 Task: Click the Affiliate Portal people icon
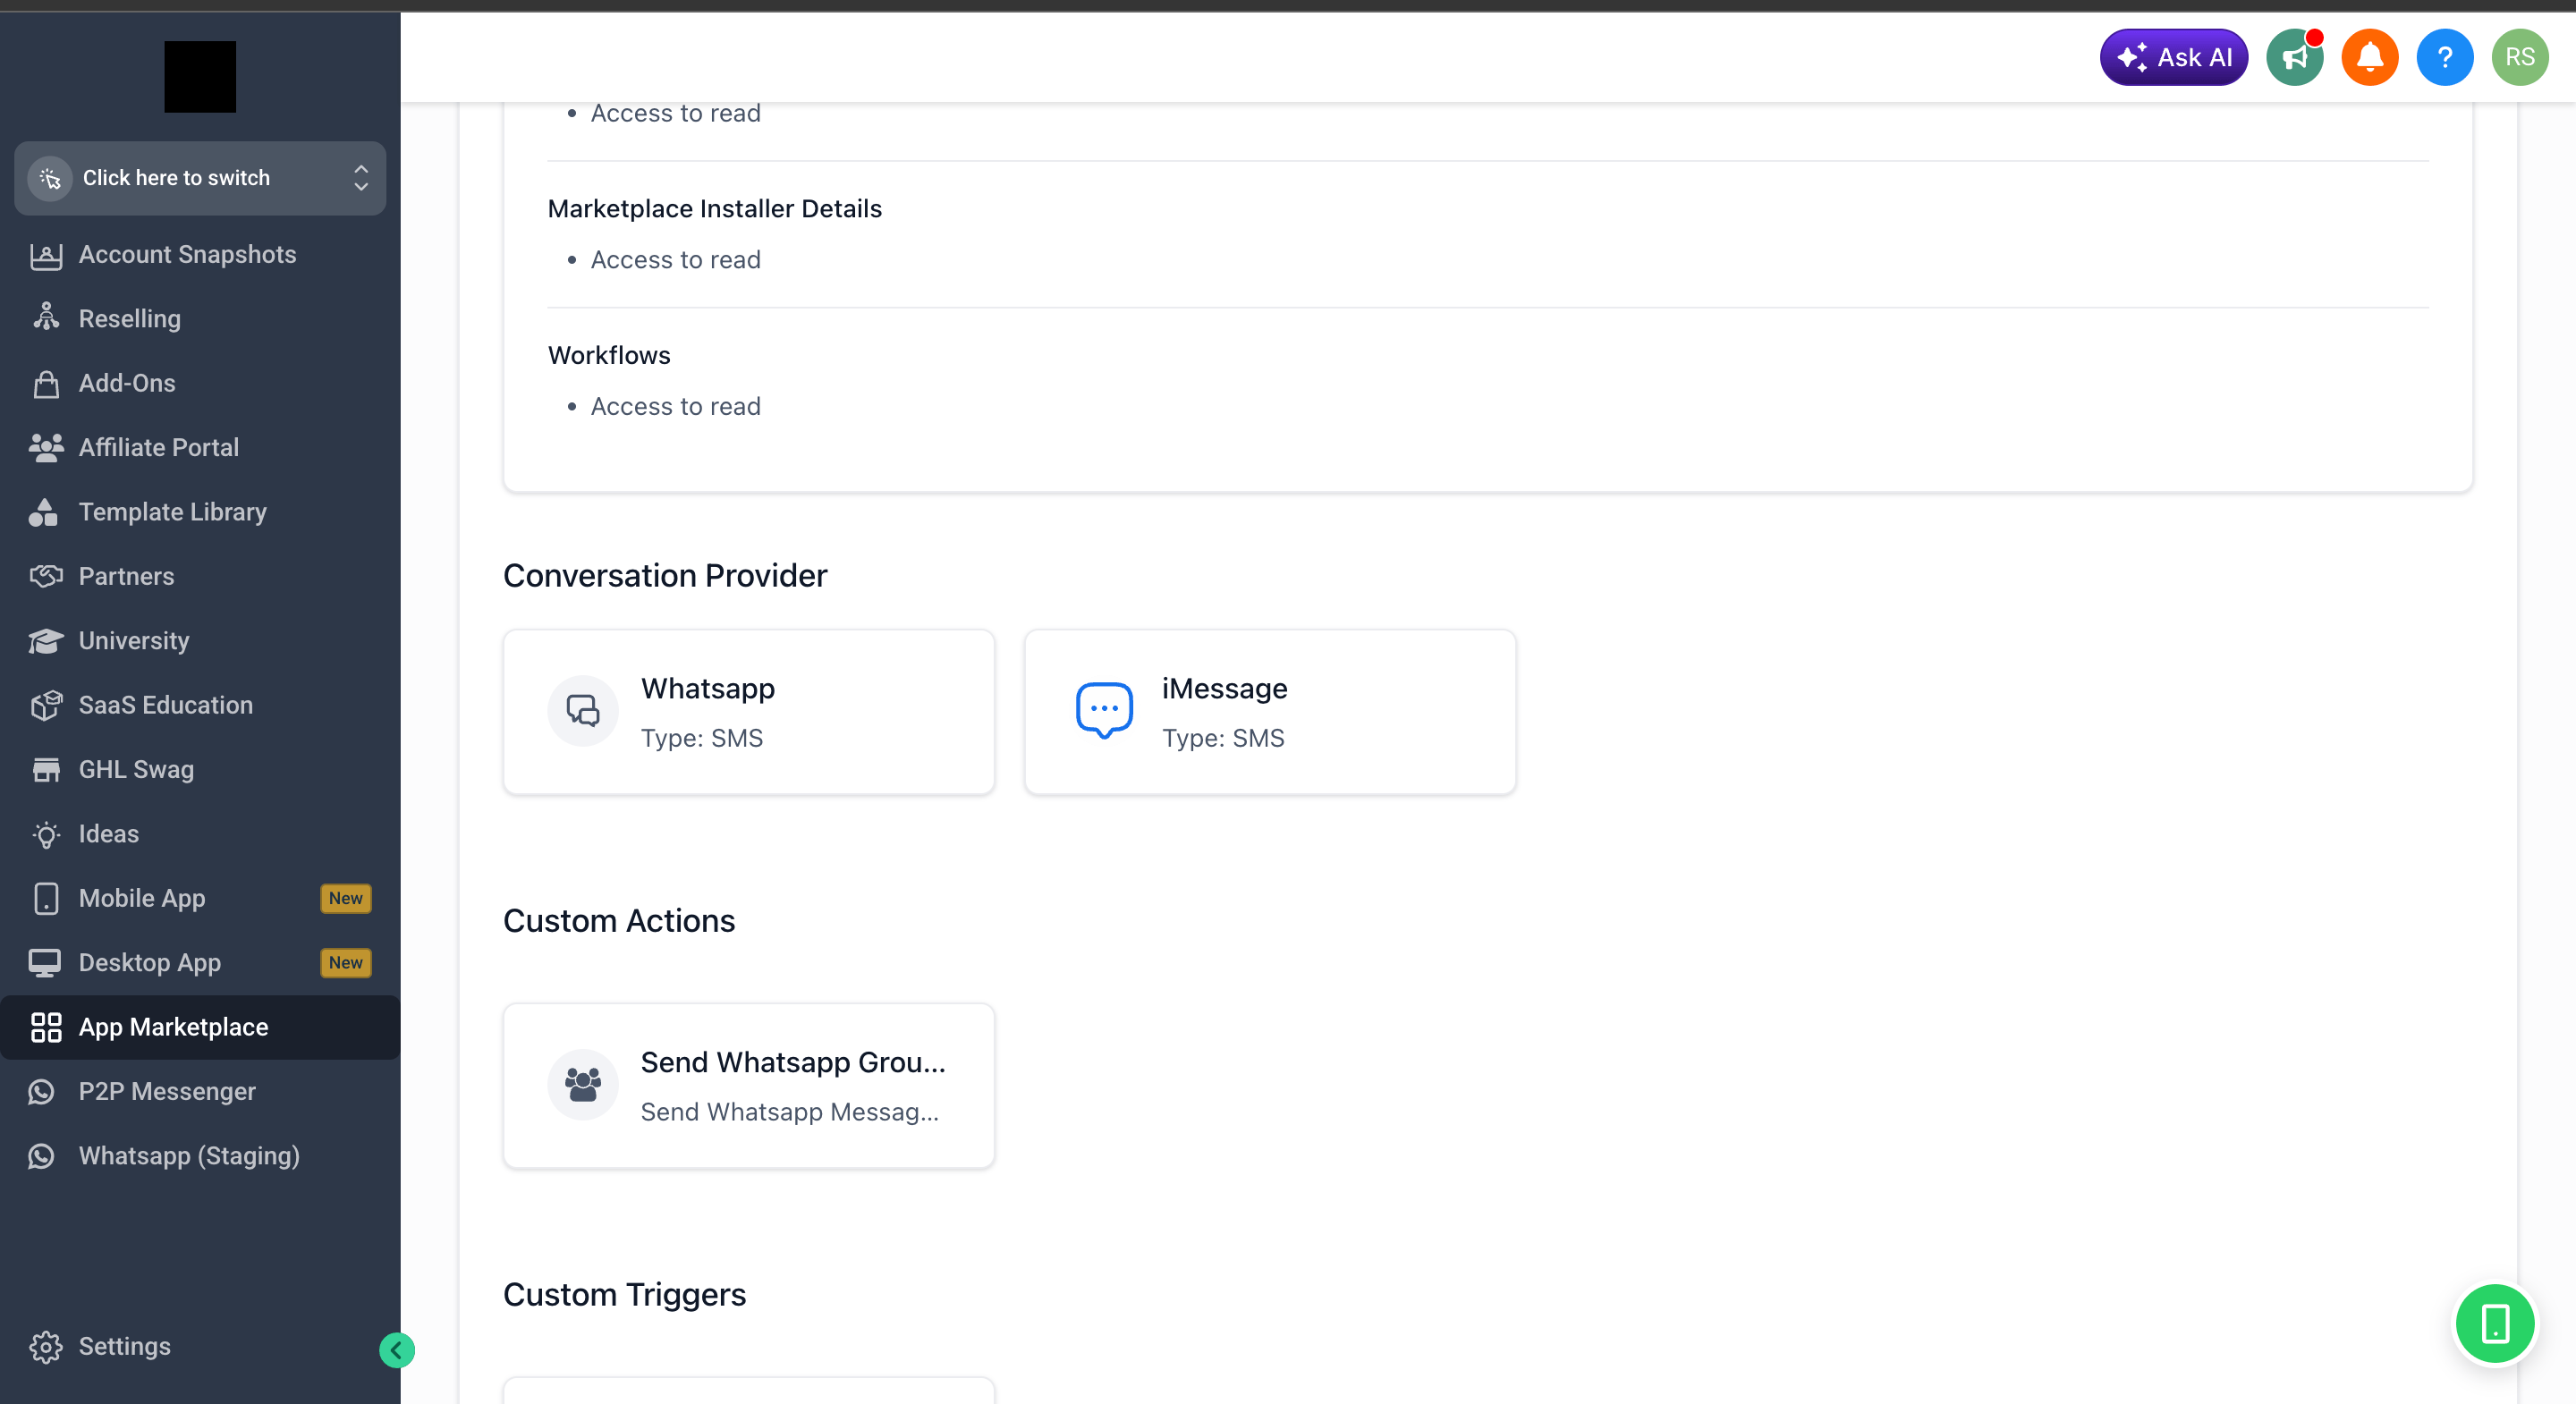point(46,448)
